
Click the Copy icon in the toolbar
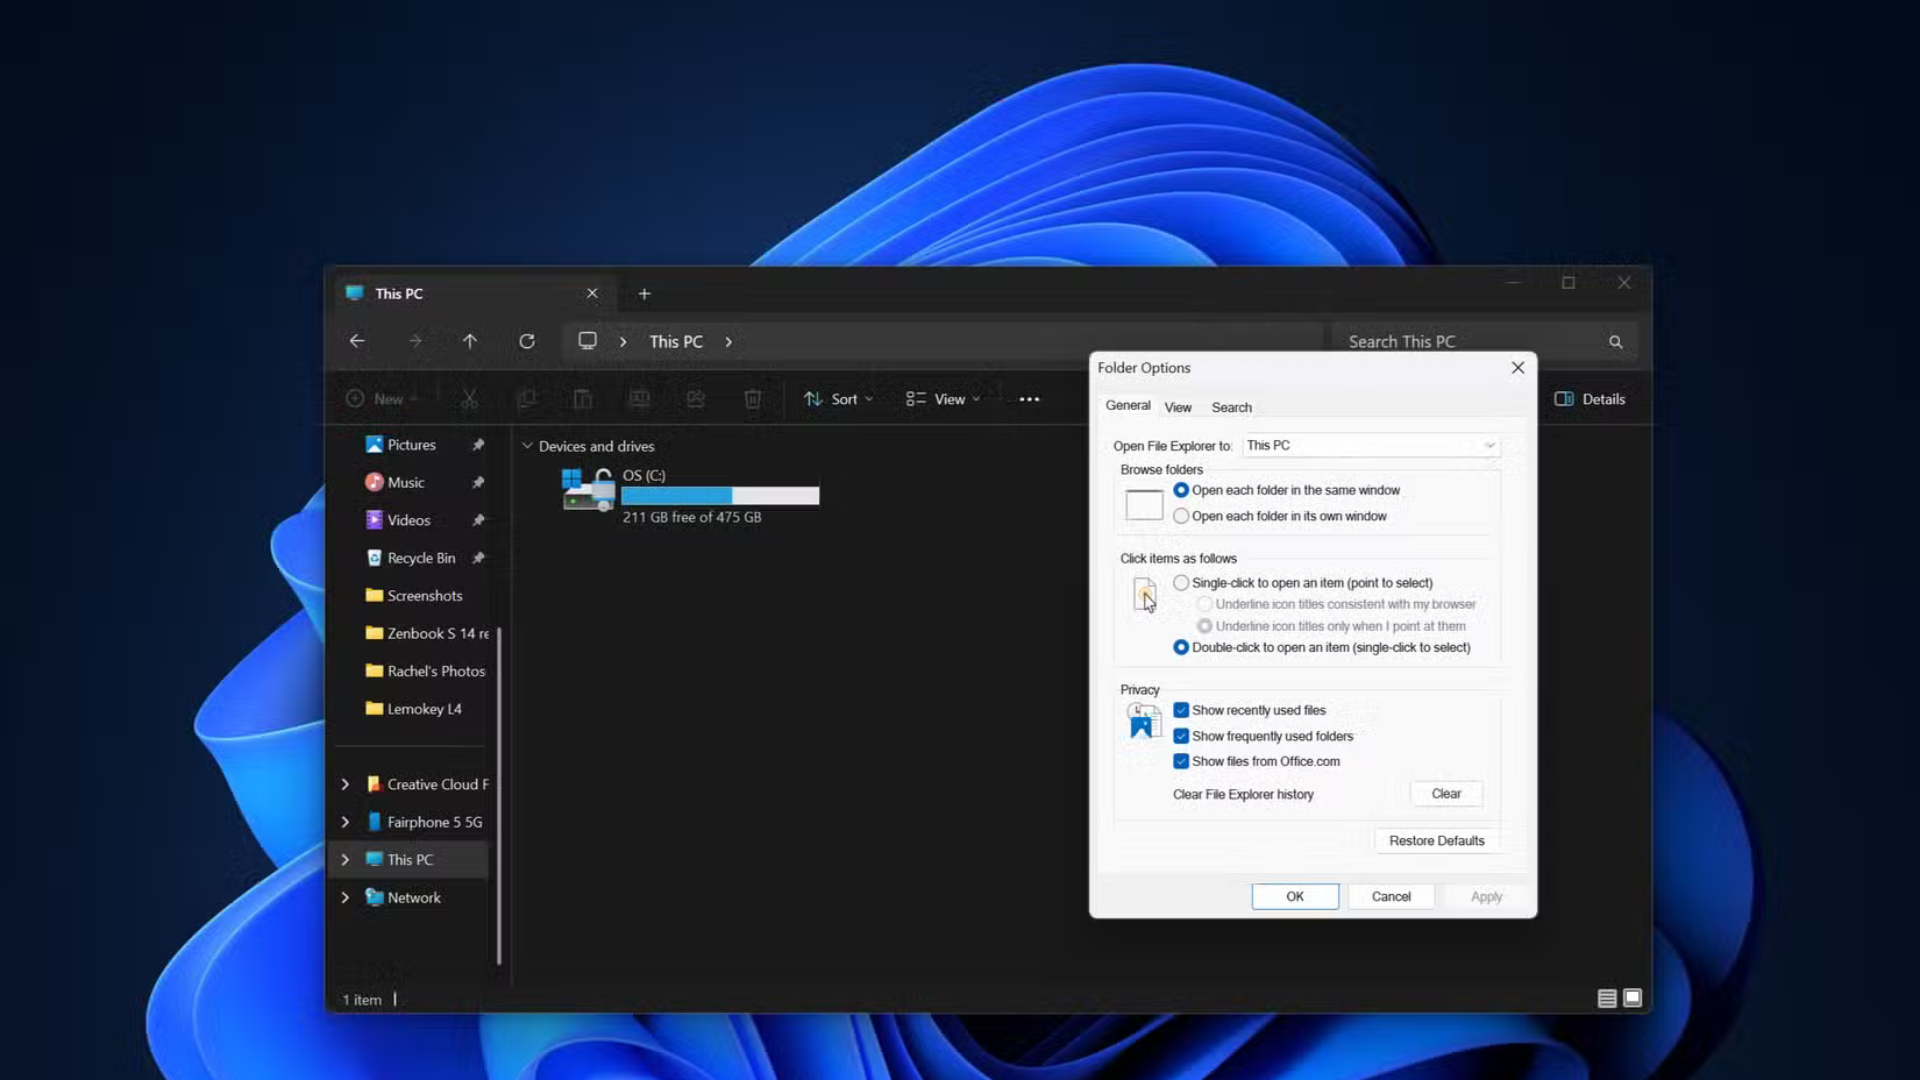coord(527,398)
